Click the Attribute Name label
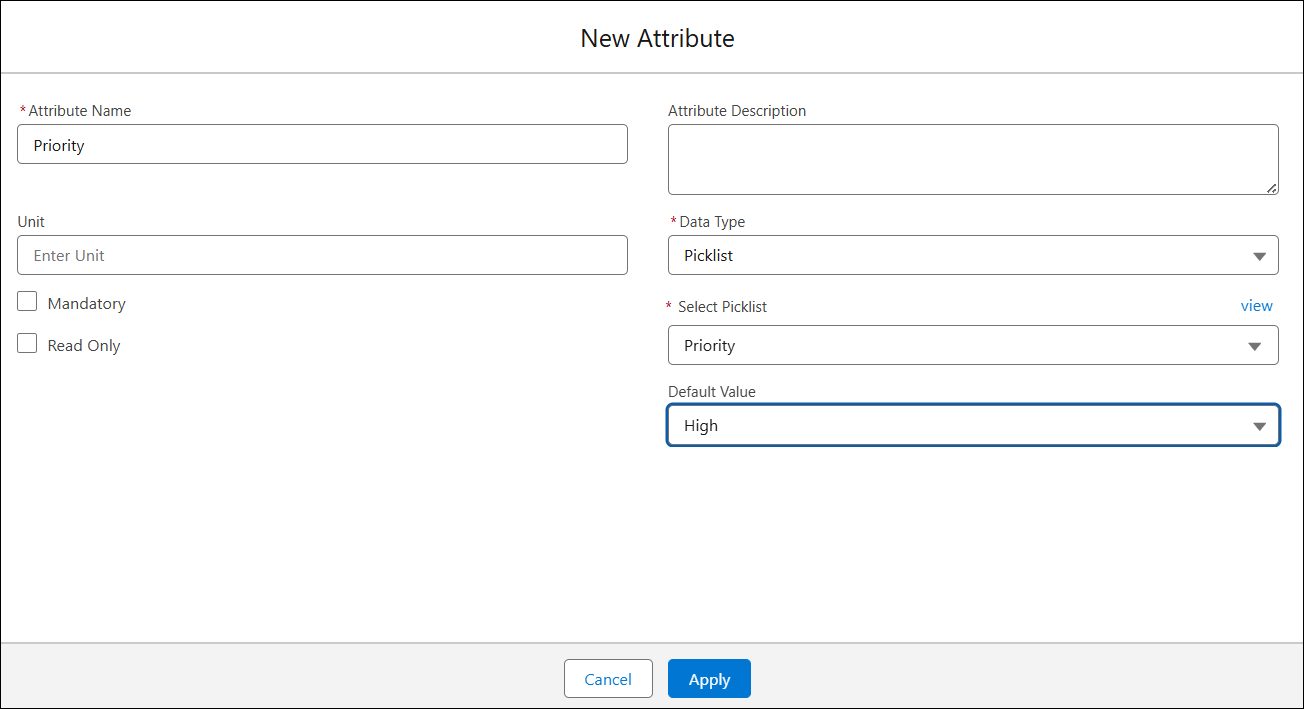 click(x=80, y=111)
